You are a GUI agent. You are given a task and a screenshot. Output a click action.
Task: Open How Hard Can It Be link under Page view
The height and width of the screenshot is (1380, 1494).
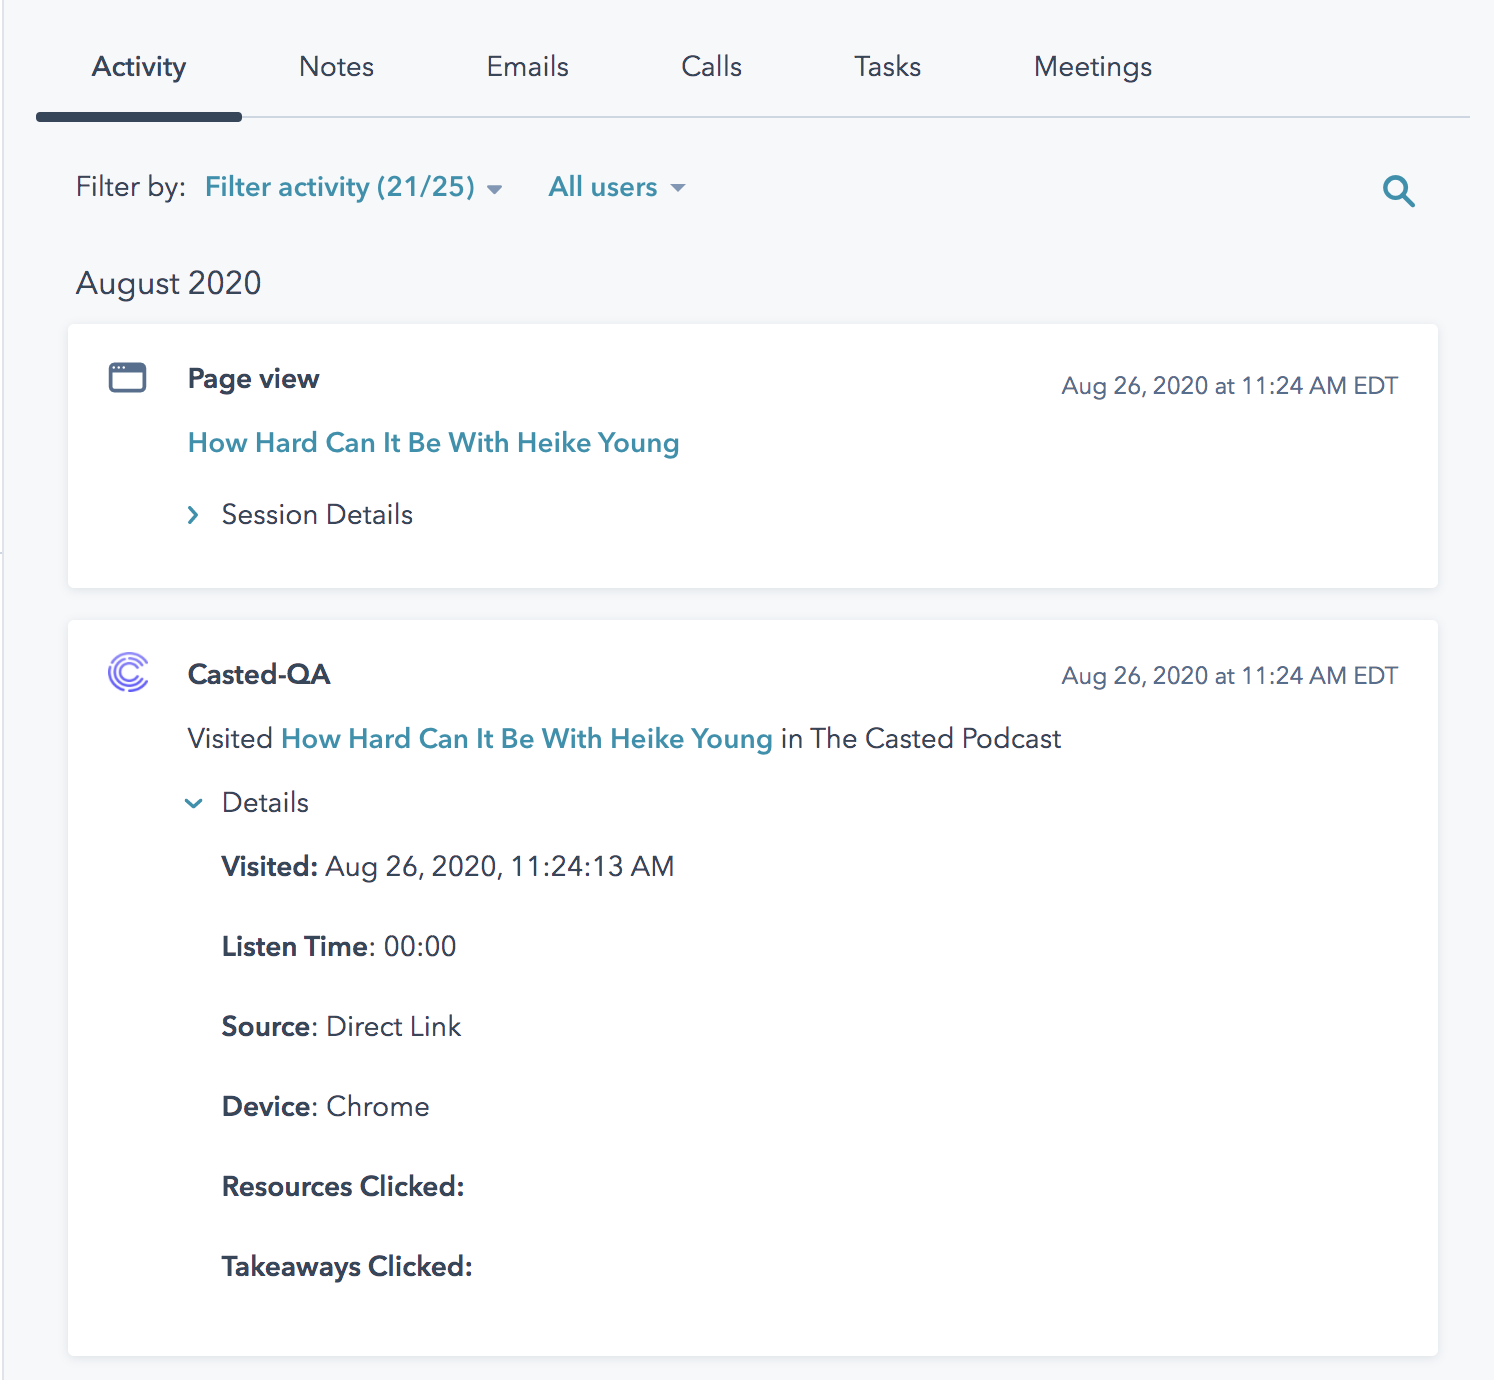(433, 442)
